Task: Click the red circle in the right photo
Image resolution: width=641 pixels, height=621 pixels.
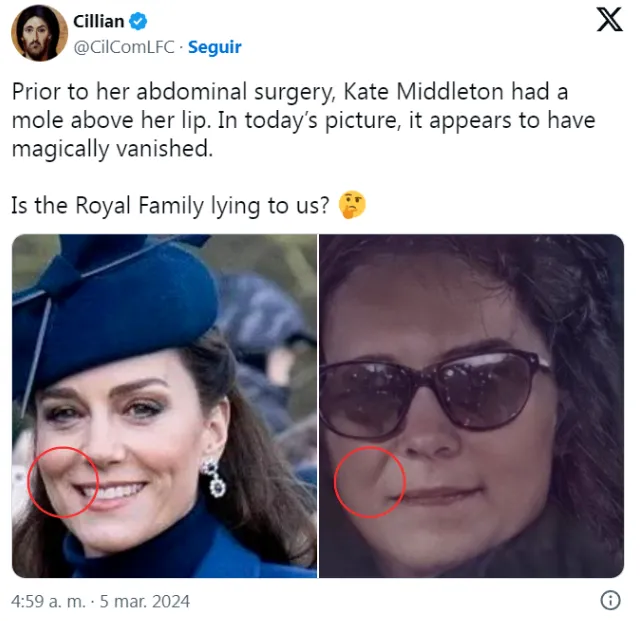Action: click(368, 482)
